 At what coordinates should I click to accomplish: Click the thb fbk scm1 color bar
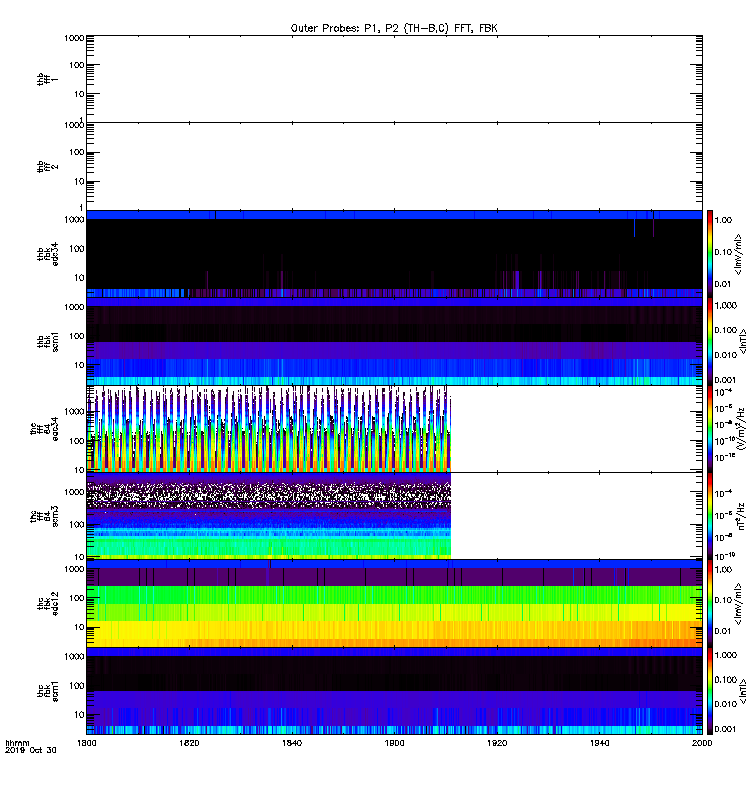(710, 341)
